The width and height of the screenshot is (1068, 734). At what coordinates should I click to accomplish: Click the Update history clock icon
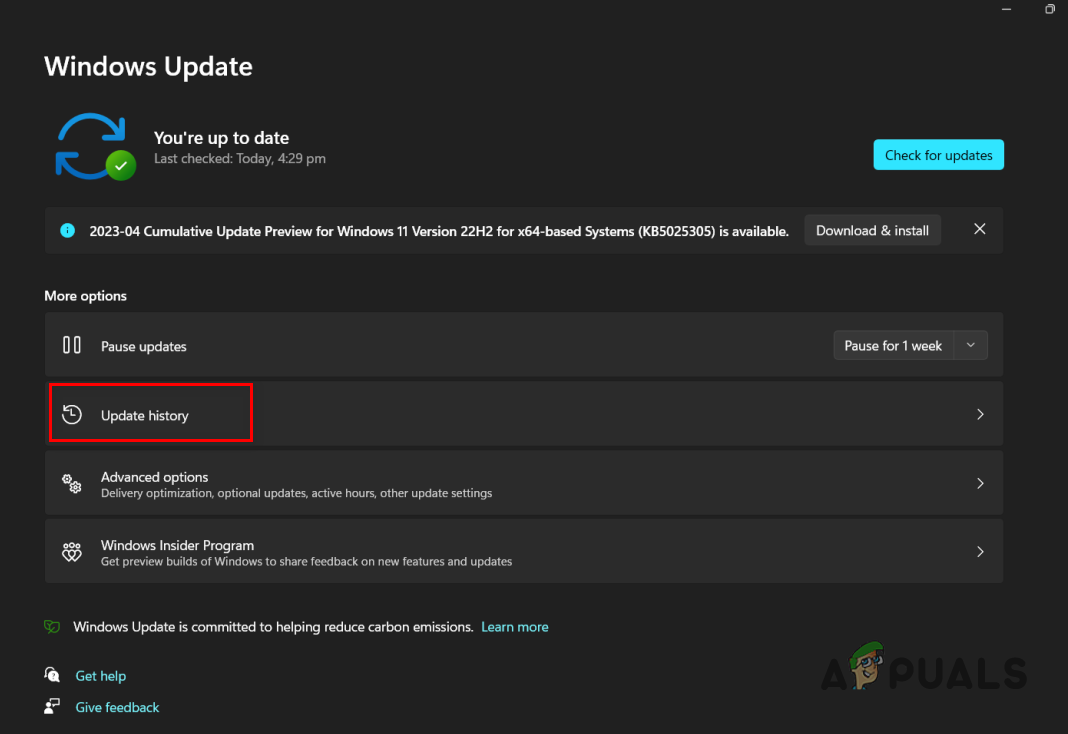click(x=72, y=415)
